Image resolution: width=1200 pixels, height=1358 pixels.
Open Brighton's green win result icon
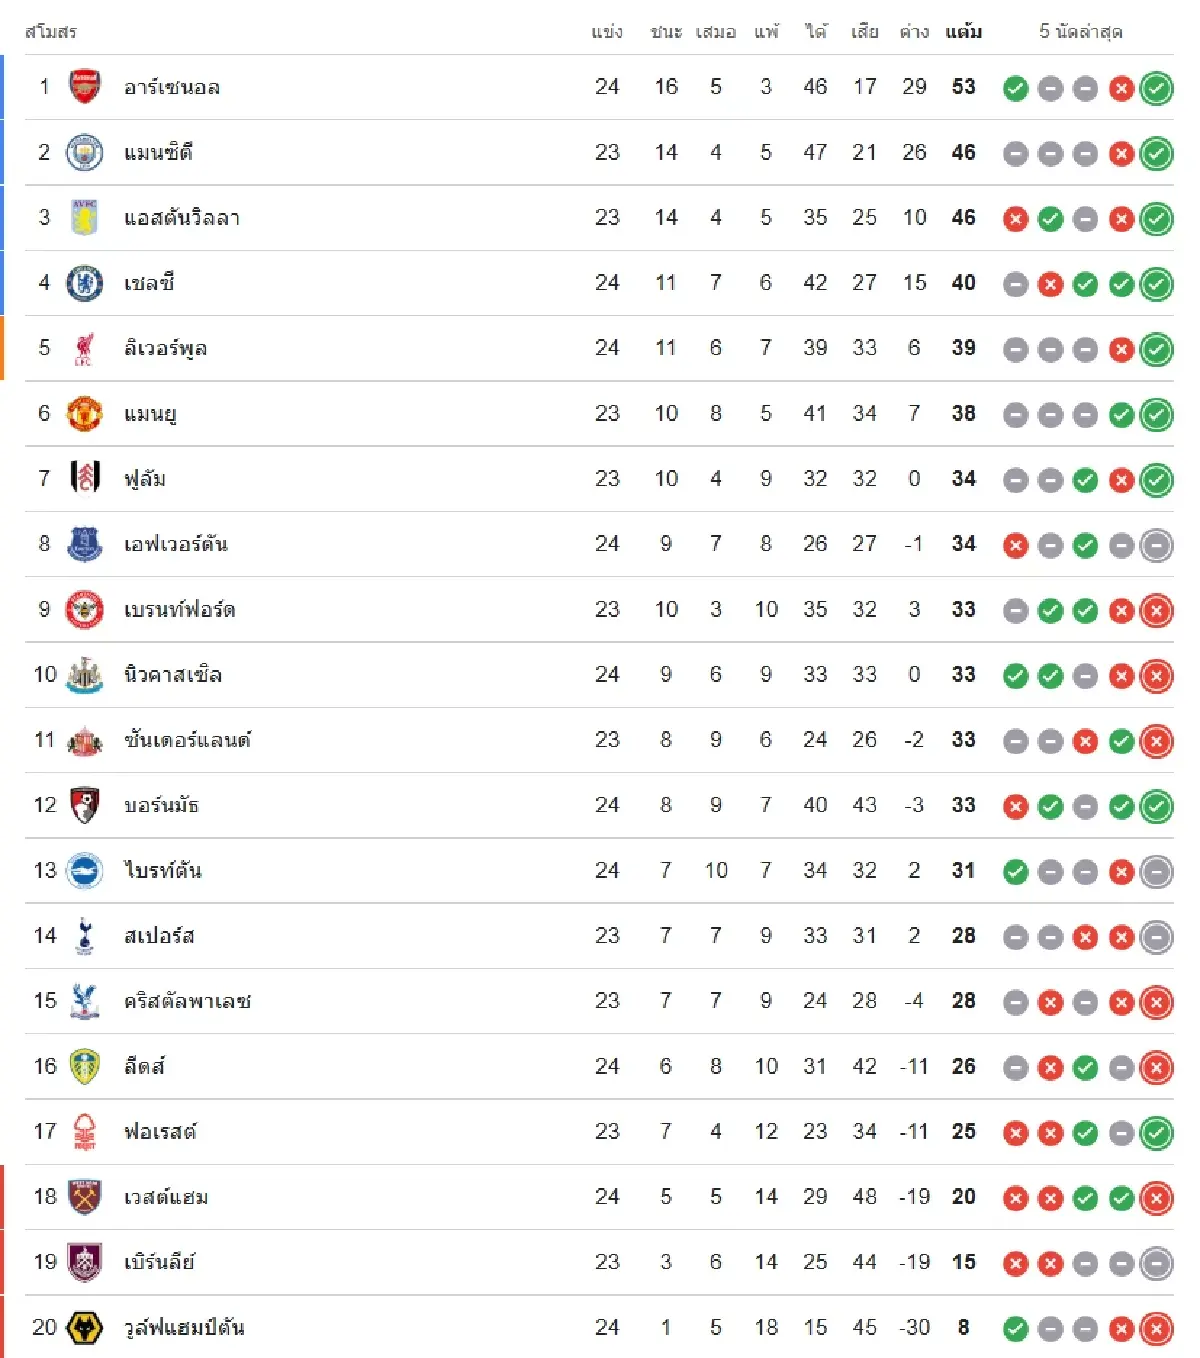[1015, 872]
